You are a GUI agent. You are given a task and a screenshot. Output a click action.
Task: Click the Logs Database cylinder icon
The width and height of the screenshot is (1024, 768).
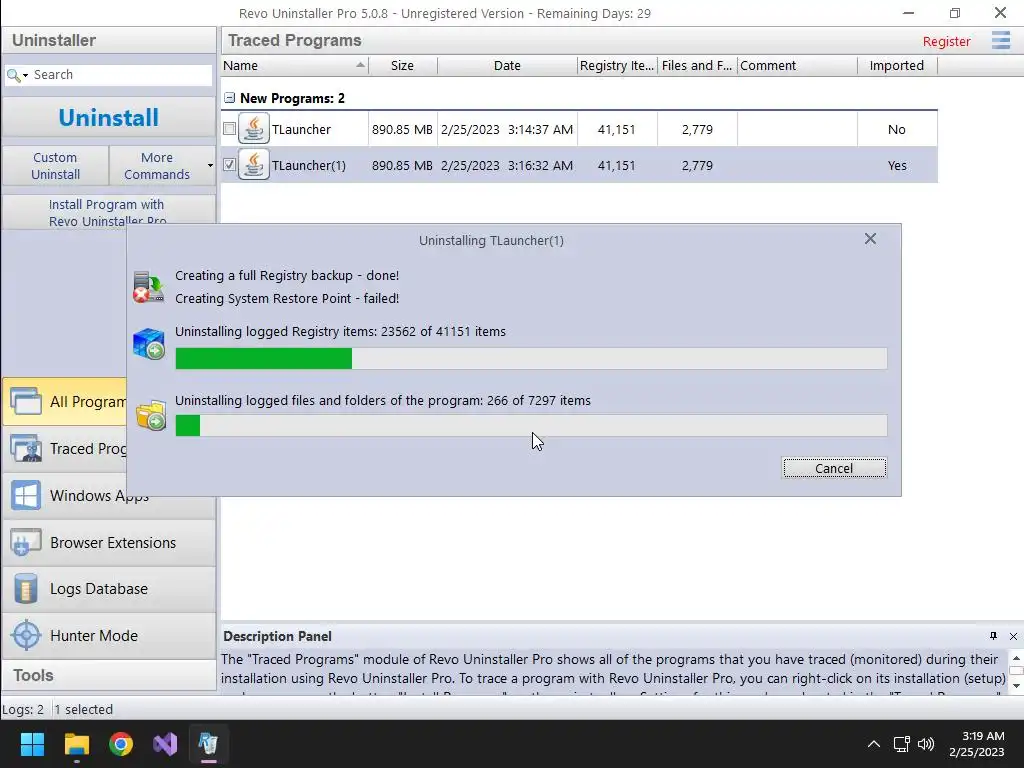click(26, 589)
